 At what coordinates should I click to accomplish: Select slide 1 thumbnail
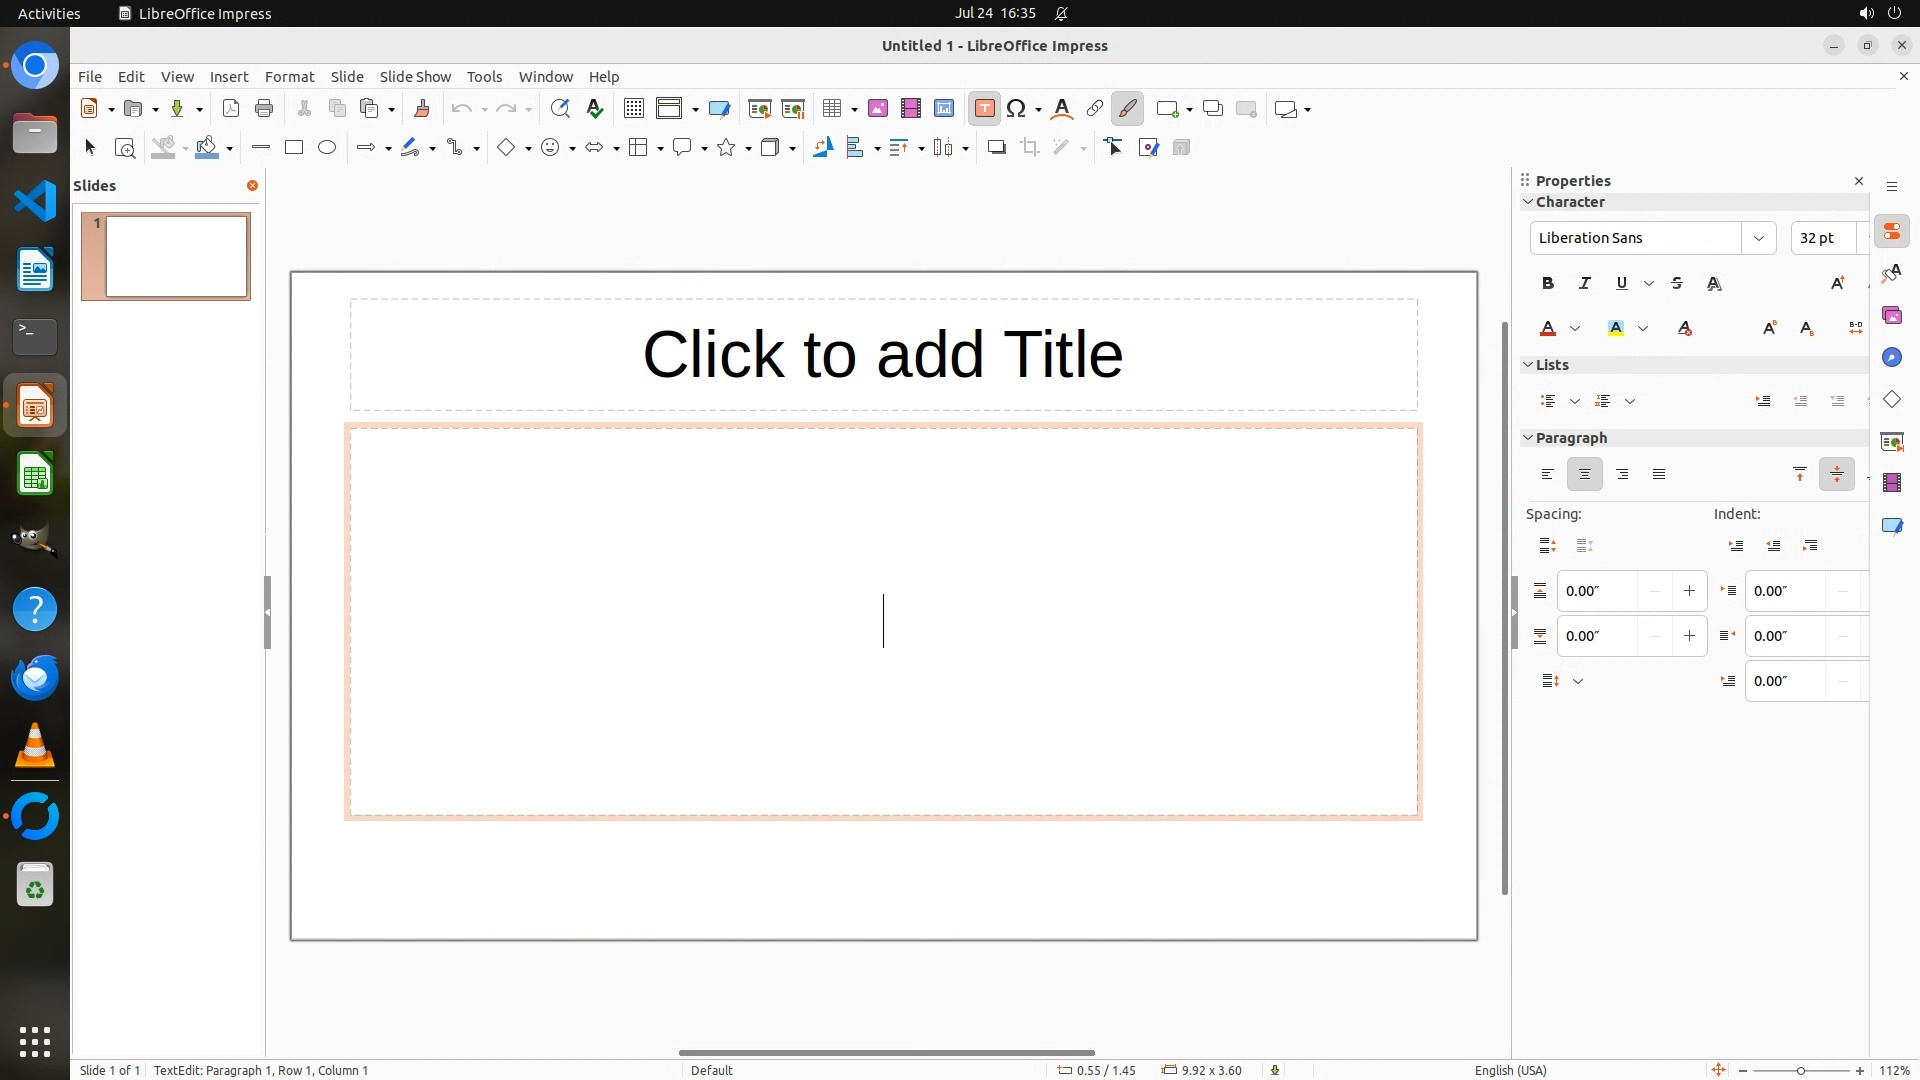(x=176, y=257)
